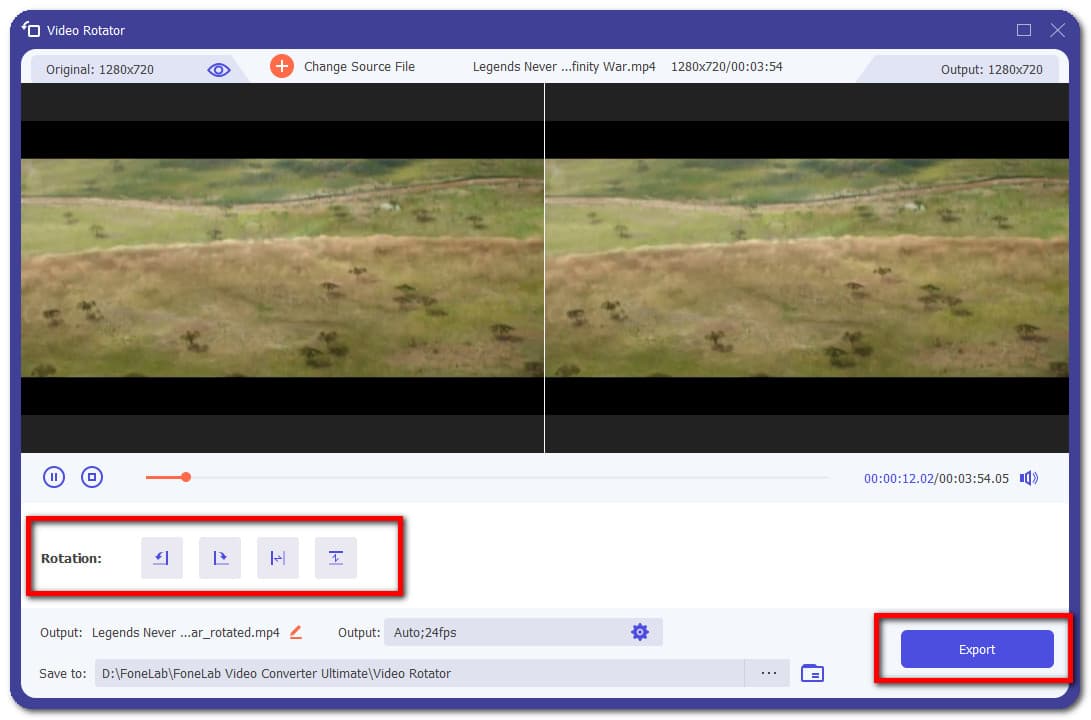Click the 'Original: 1280x720' label

pos(99,70)
